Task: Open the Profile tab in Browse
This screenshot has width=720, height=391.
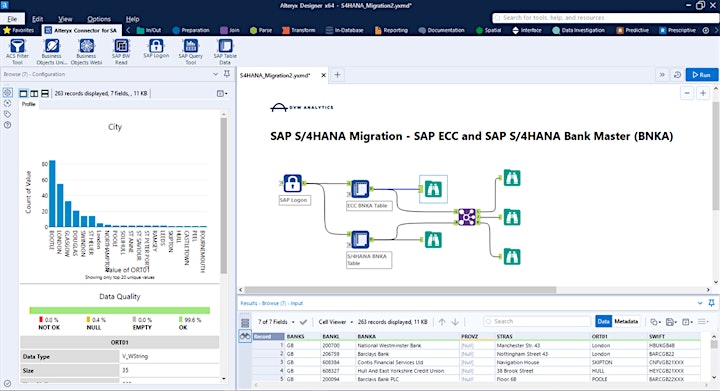Action: tap(28, 104)
